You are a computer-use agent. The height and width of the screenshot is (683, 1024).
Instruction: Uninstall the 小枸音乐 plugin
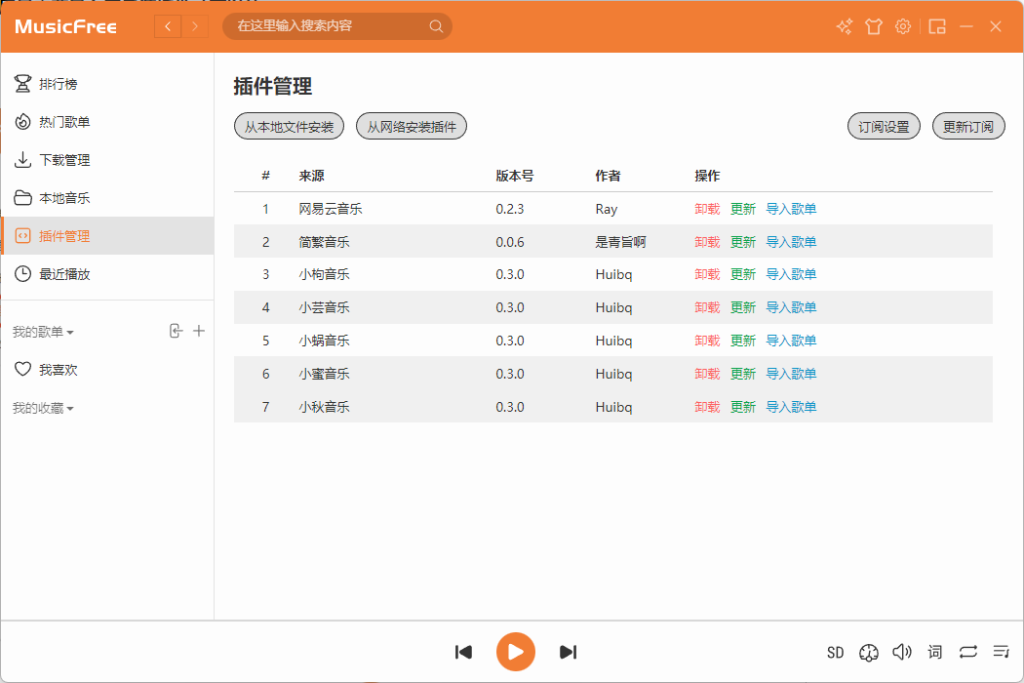[x=707, y=274]
